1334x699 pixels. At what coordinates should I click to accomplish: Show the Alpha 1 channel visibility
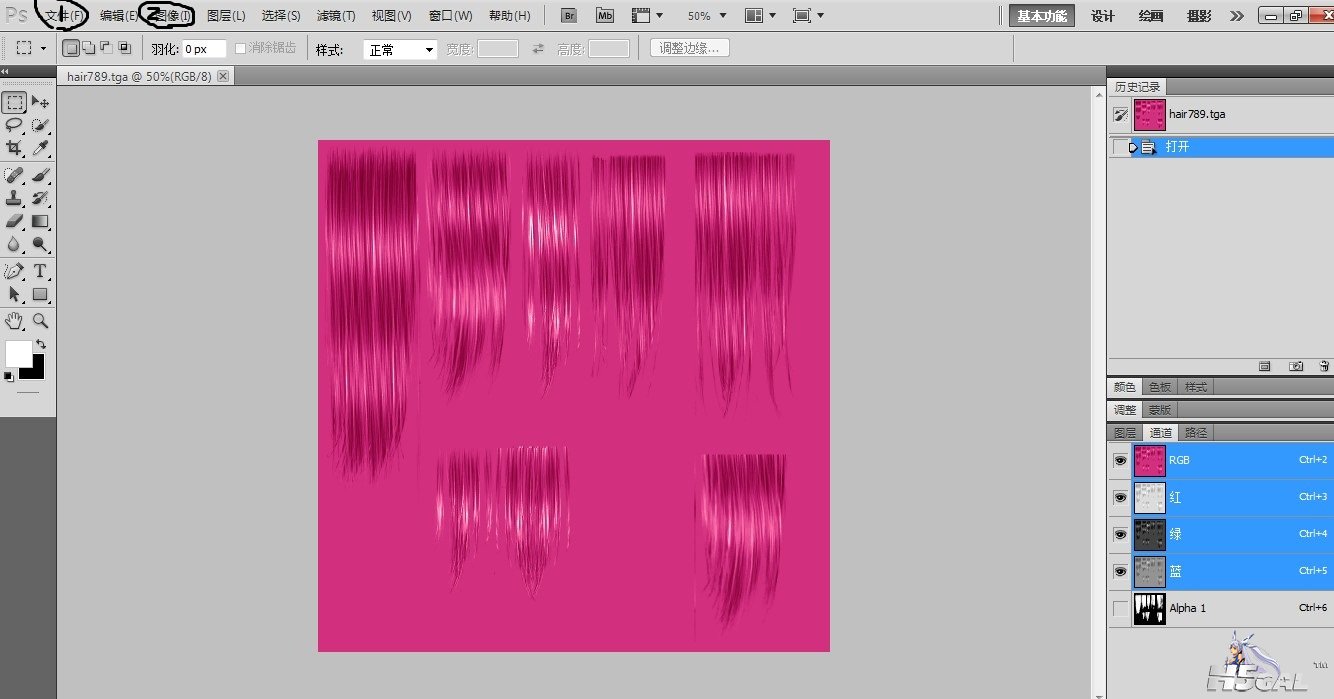pos(1120,608)
